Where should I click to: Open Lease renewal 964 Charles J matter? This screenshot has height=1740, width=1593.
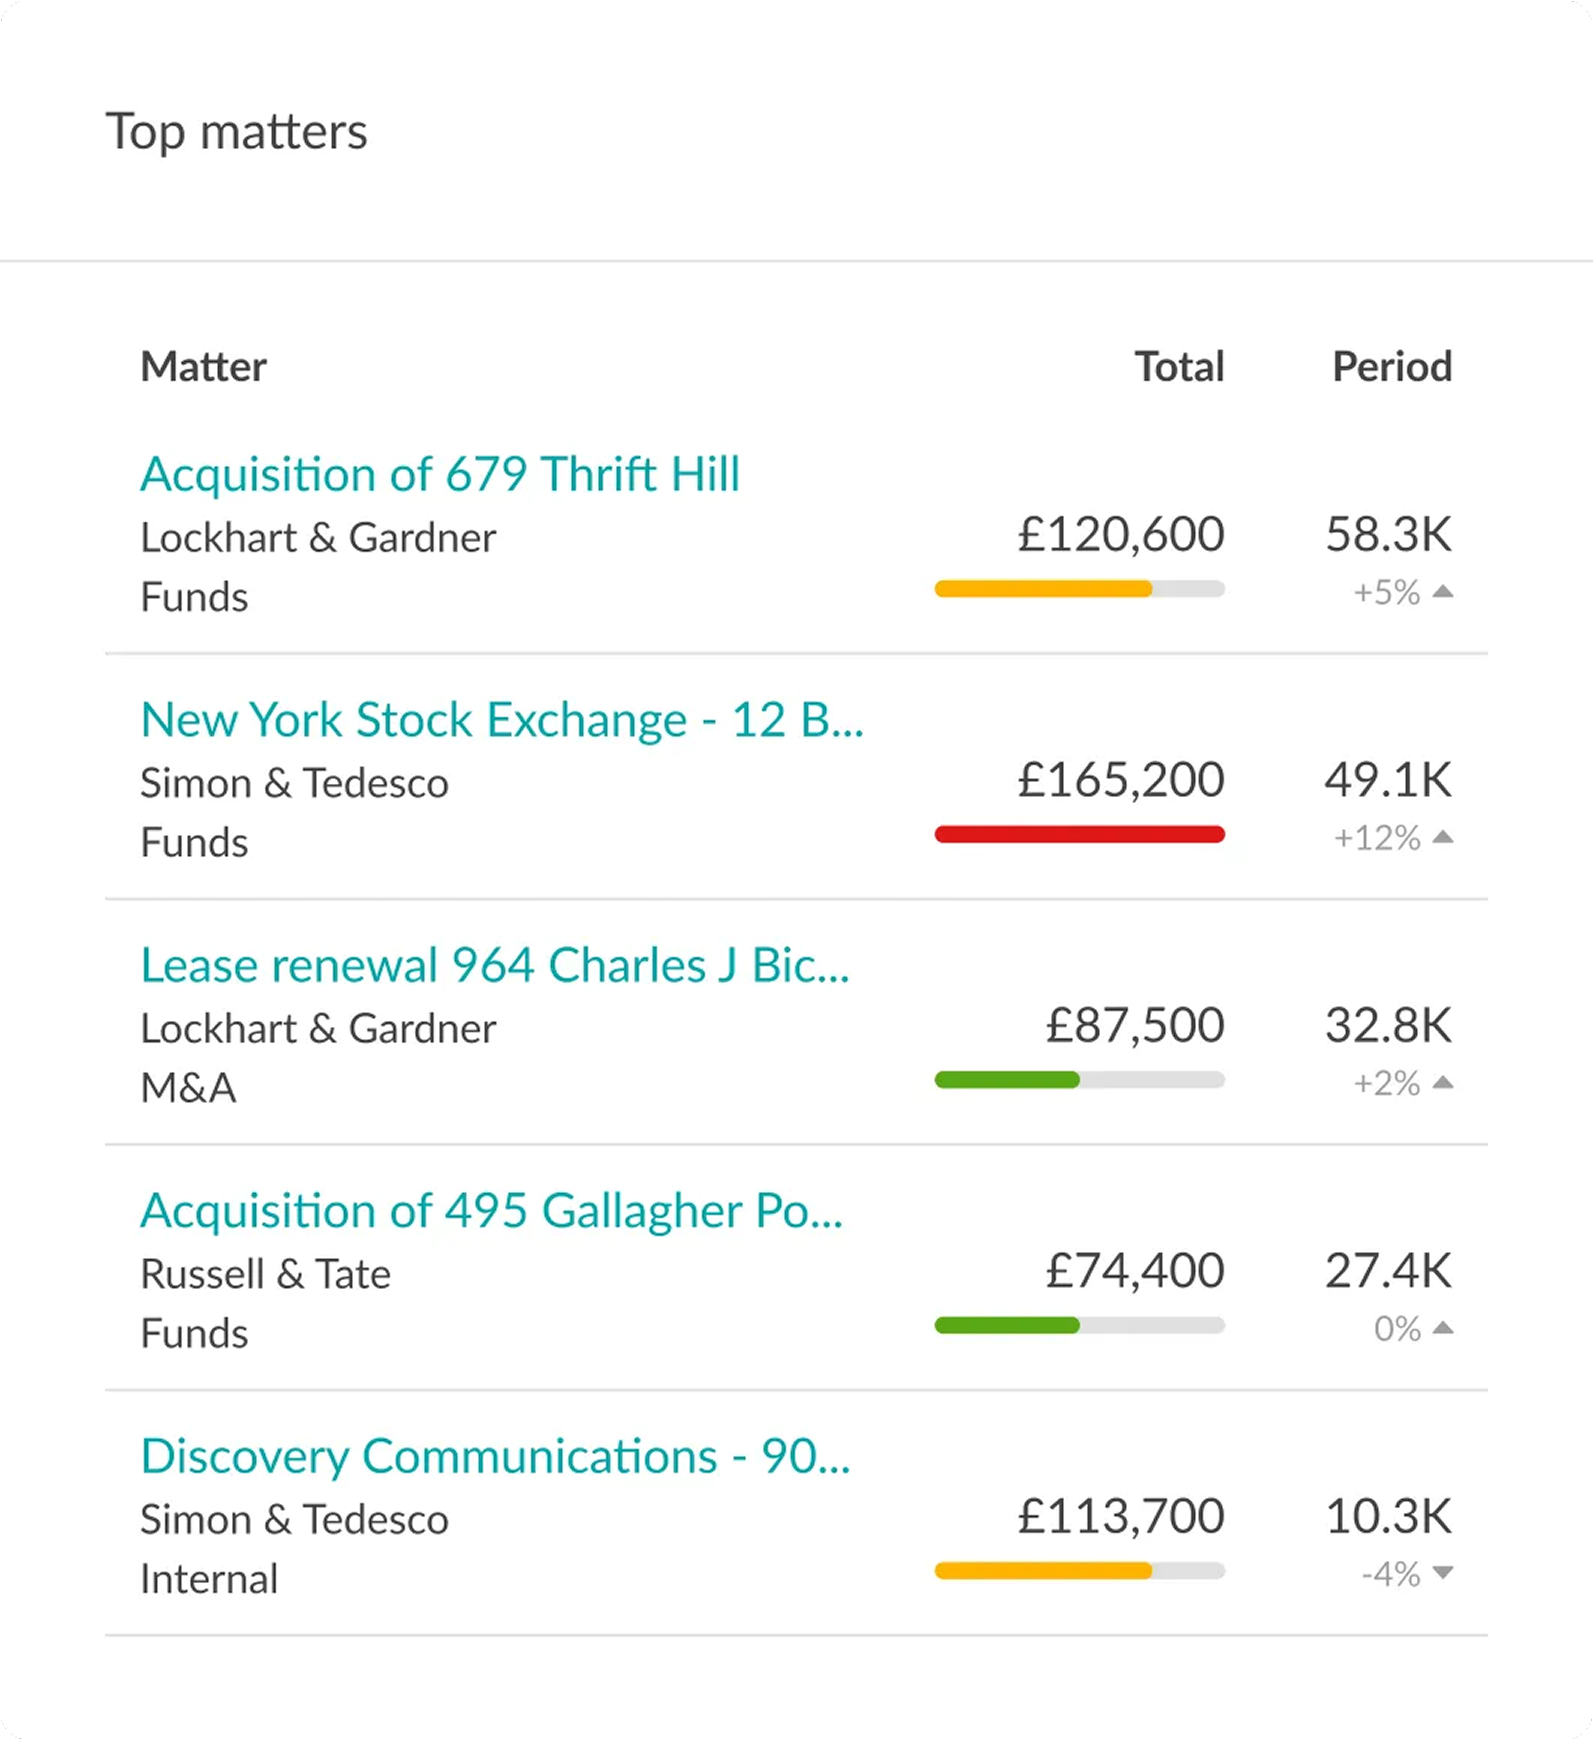click(495, 965)
